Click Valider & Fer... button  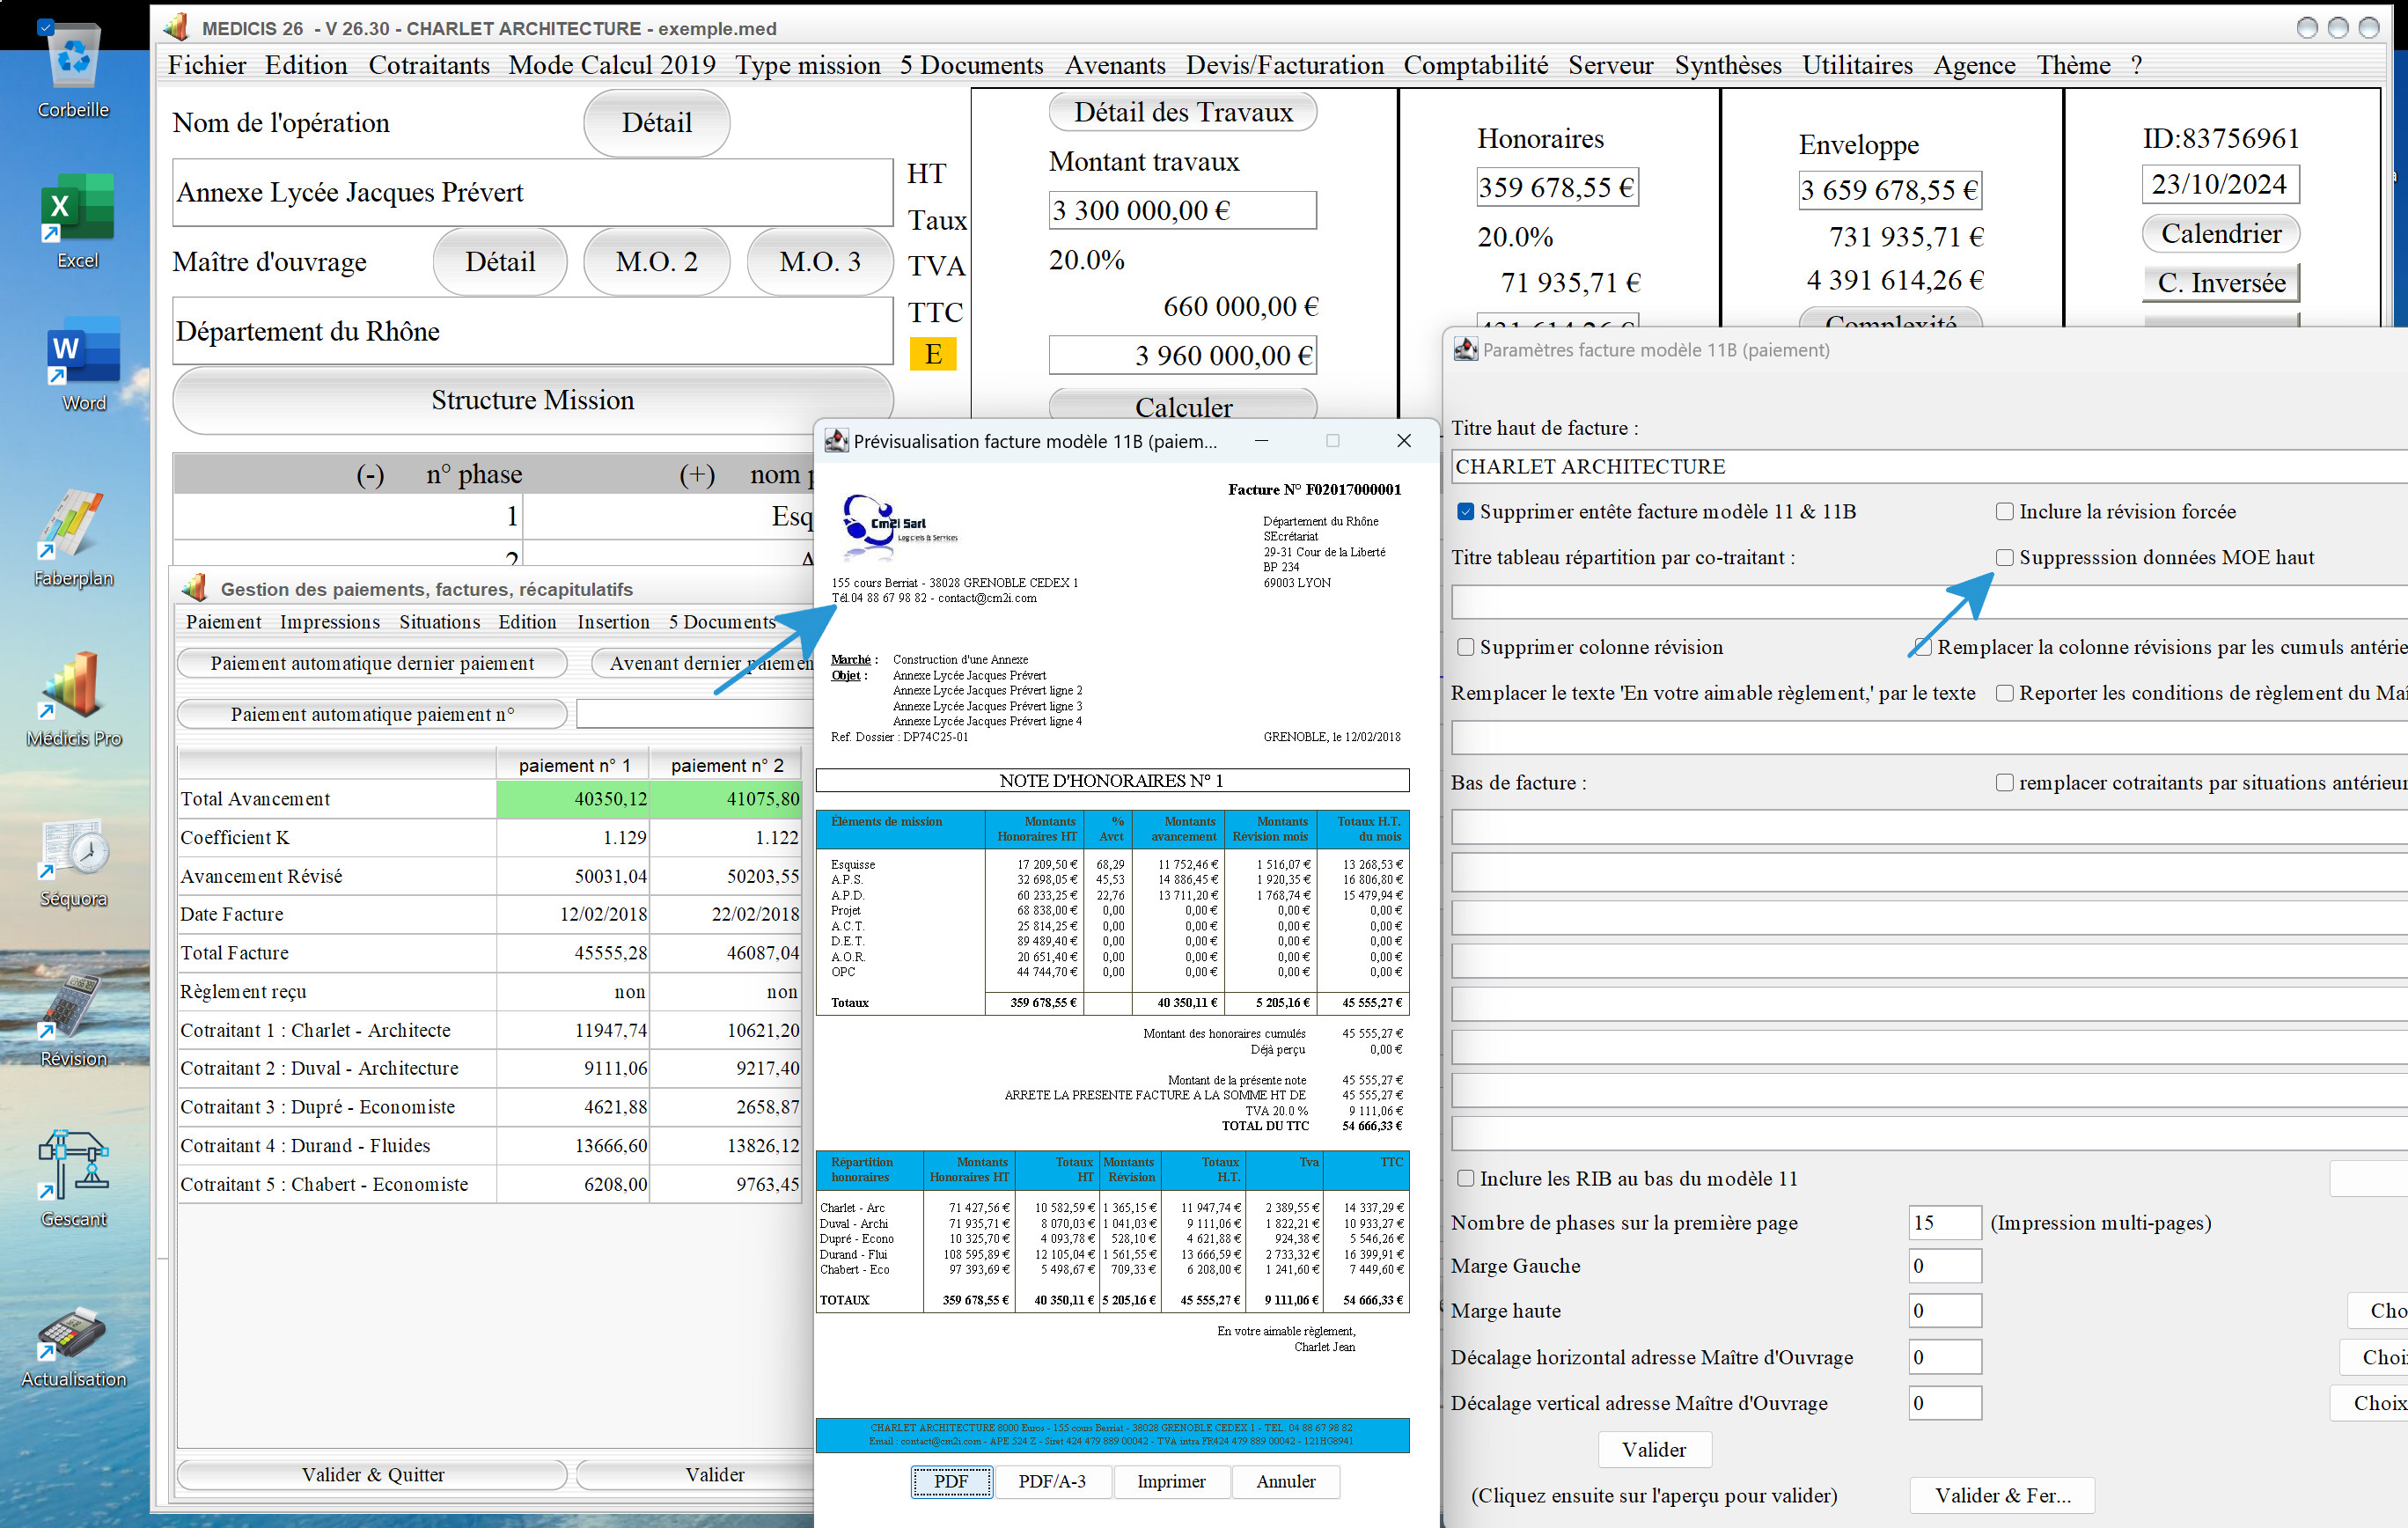click(x=2002, y=1495)
